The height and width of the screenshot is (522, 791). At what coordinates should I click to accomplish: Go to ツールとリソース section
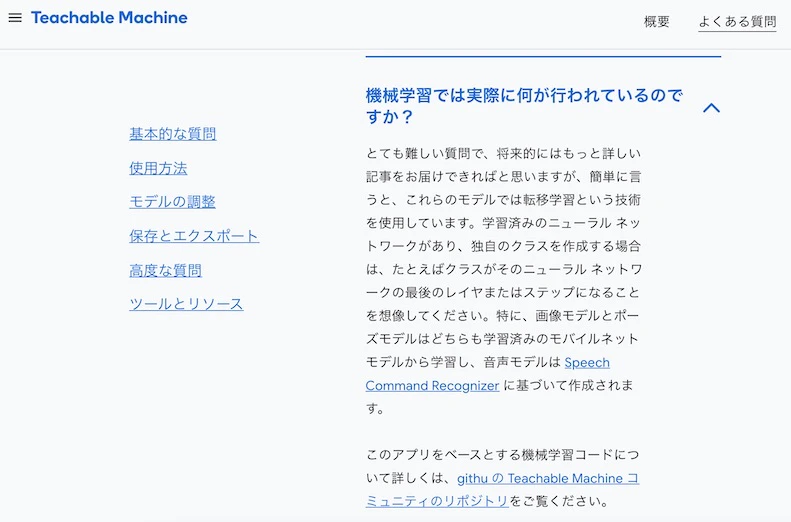coord(186,304)
